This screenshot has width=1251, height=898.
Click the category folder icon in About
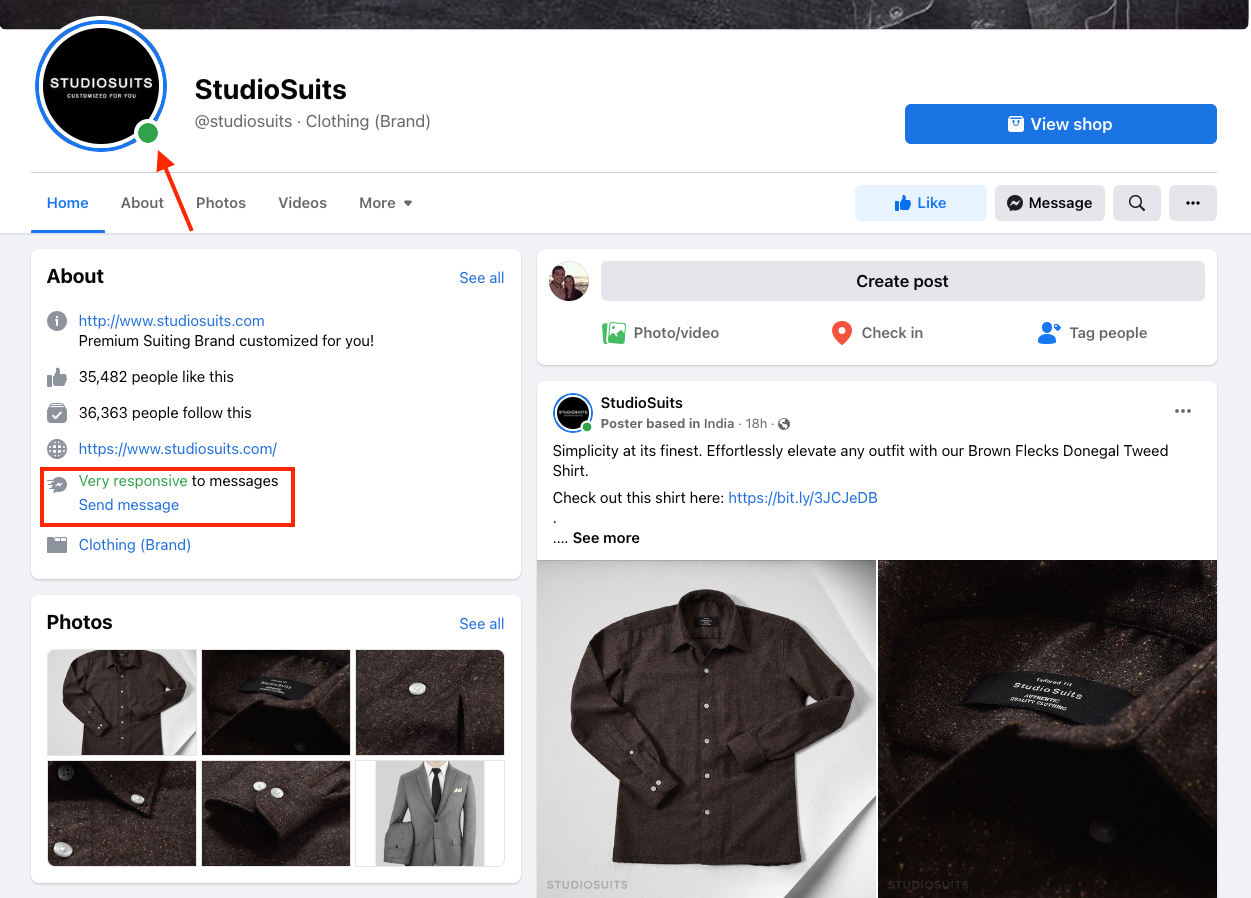point(57,545)
